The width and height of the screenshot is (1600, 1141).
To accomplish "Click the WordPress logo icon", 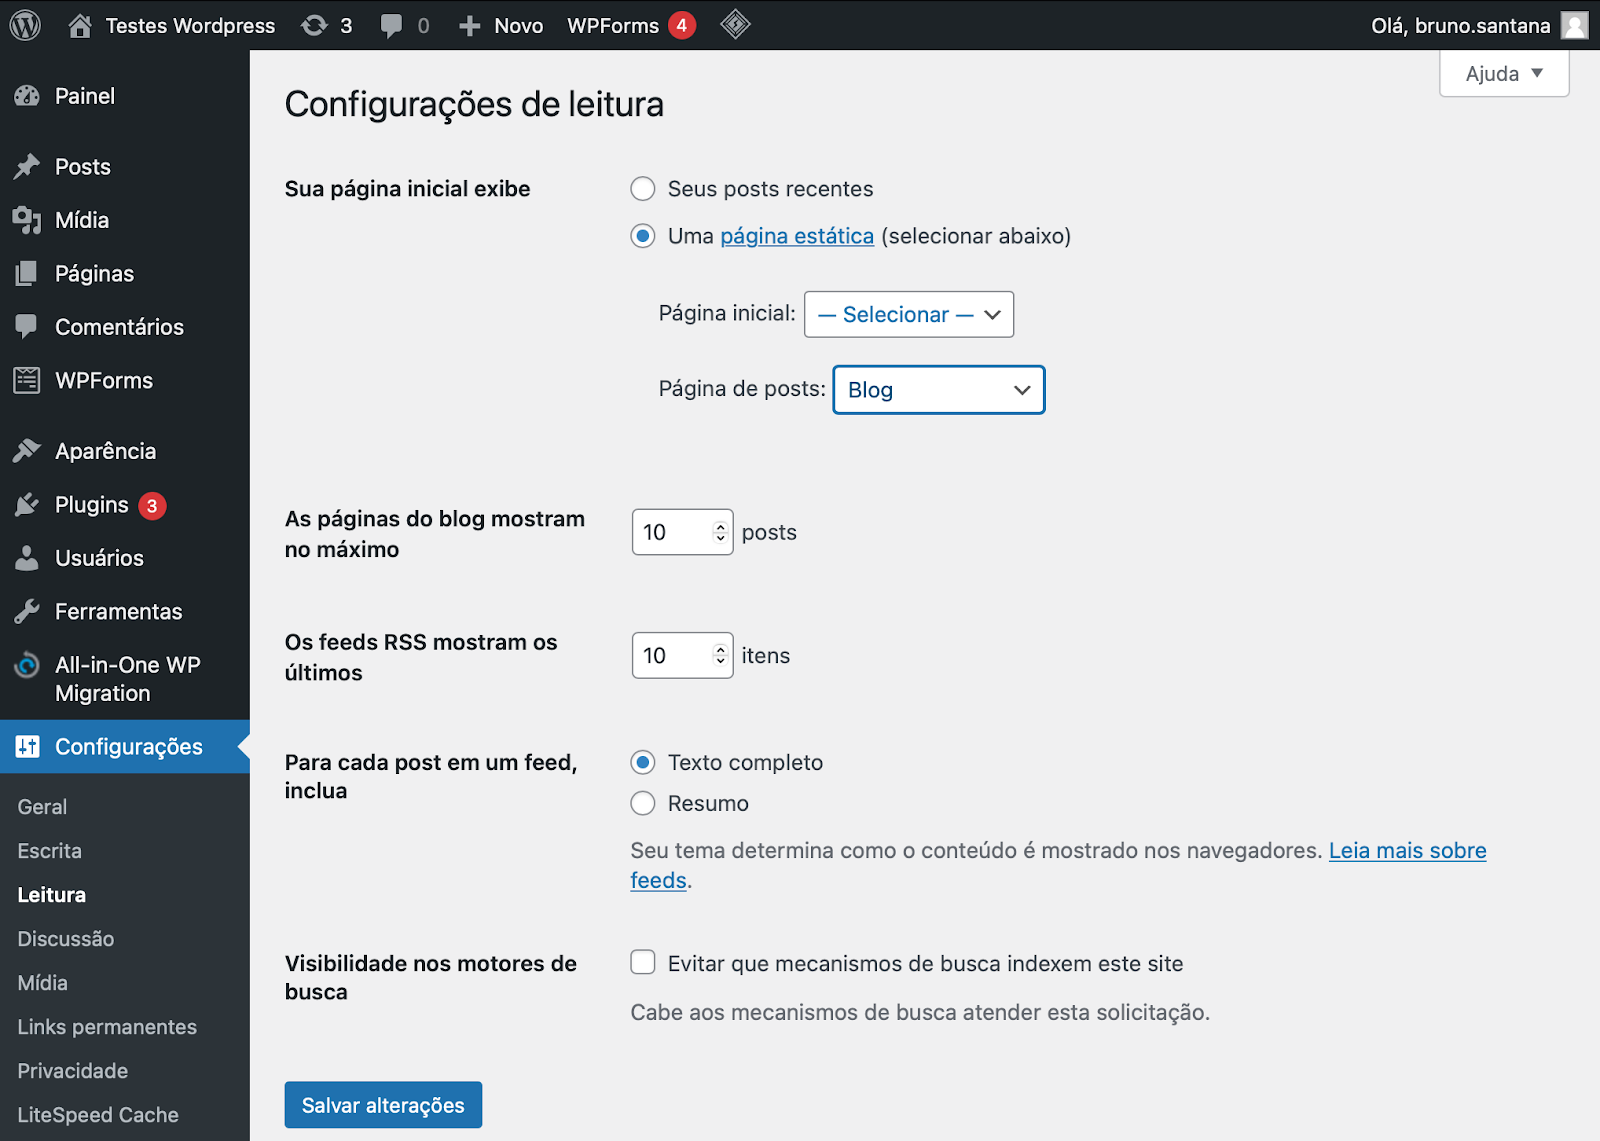I will (25, 25).
